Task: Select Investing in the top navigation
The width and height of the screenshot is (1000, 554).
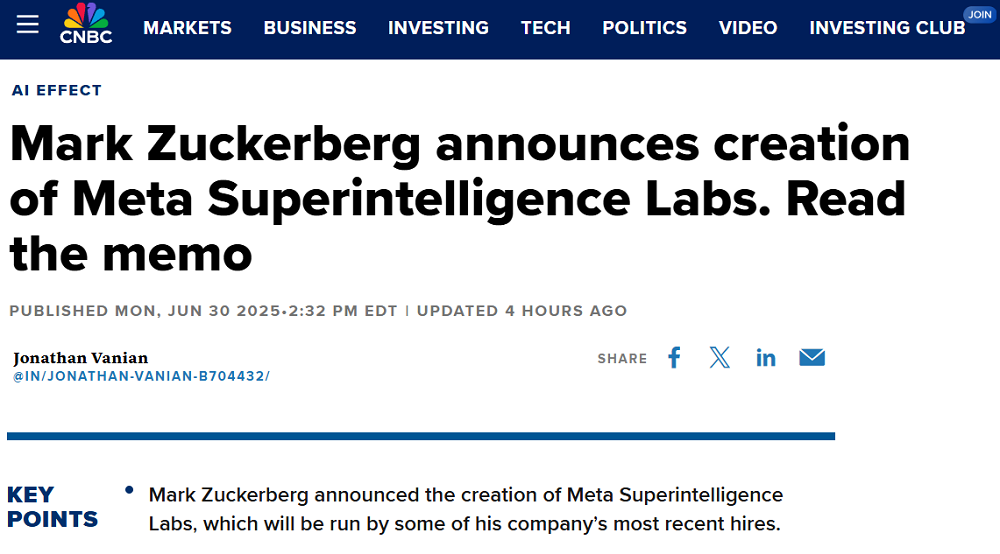Action: 438,28
